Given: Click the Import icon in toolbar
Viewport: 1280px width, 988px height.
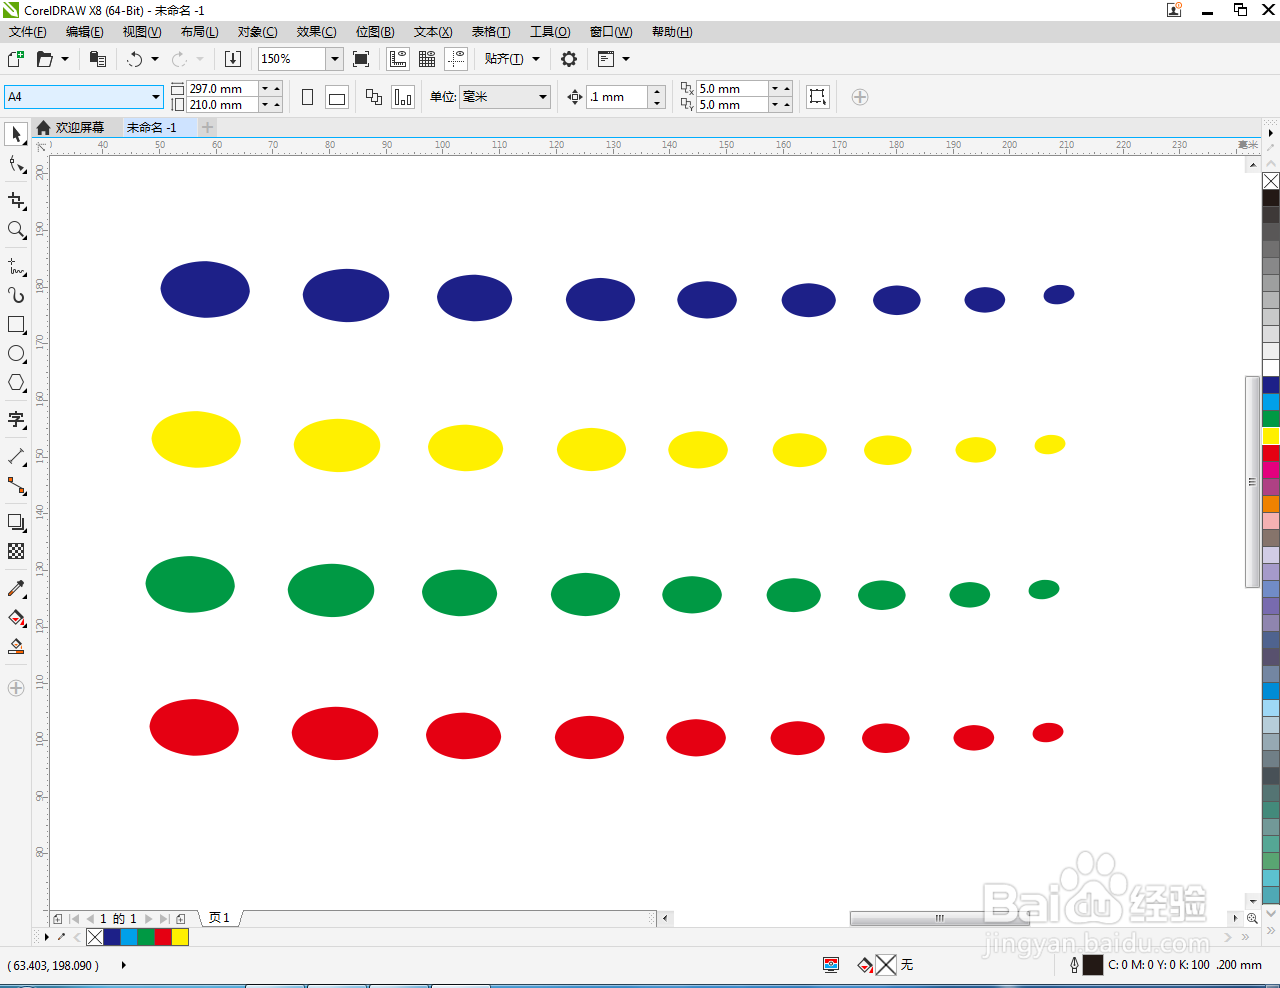Looking at the screenshot, I should coord(233,59).
